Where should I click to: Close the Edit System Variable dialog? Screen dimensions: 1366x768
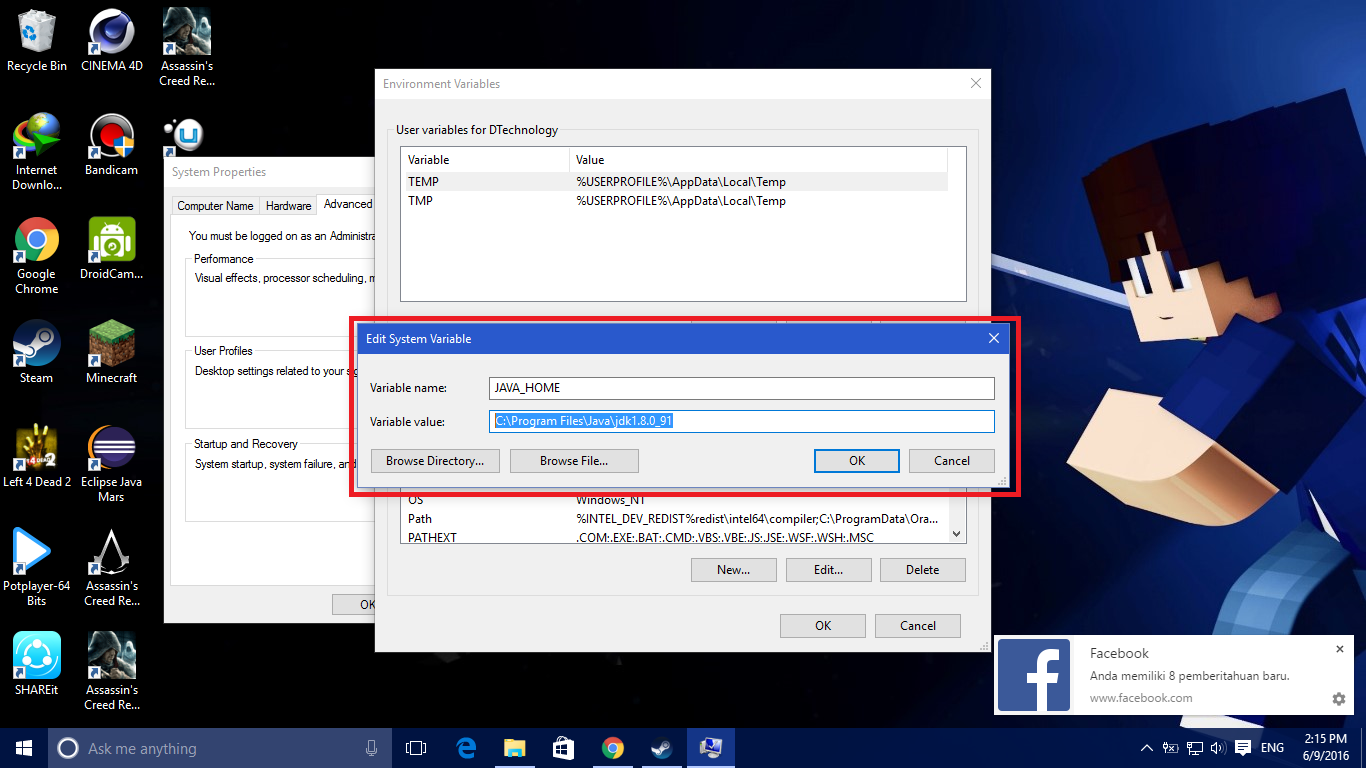(x=994, y=339)
